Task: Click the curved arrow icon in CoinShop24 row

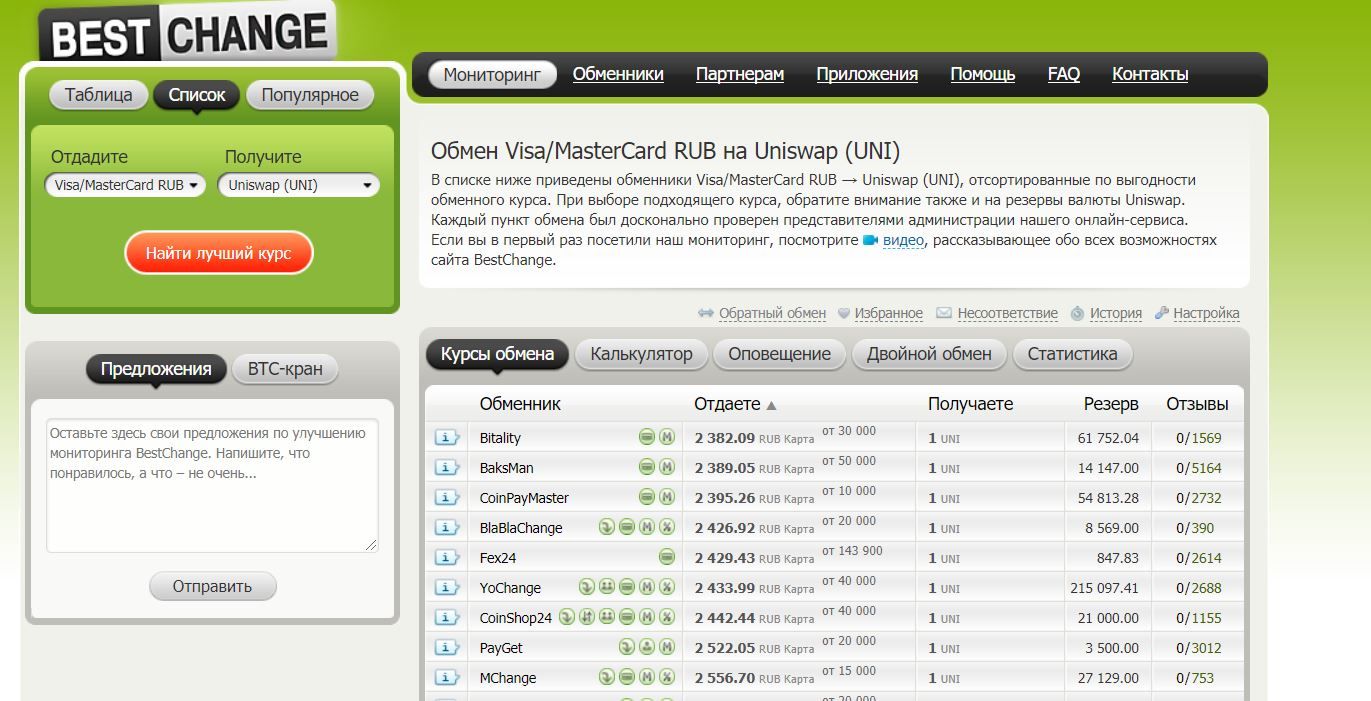Action: [567, 617]
